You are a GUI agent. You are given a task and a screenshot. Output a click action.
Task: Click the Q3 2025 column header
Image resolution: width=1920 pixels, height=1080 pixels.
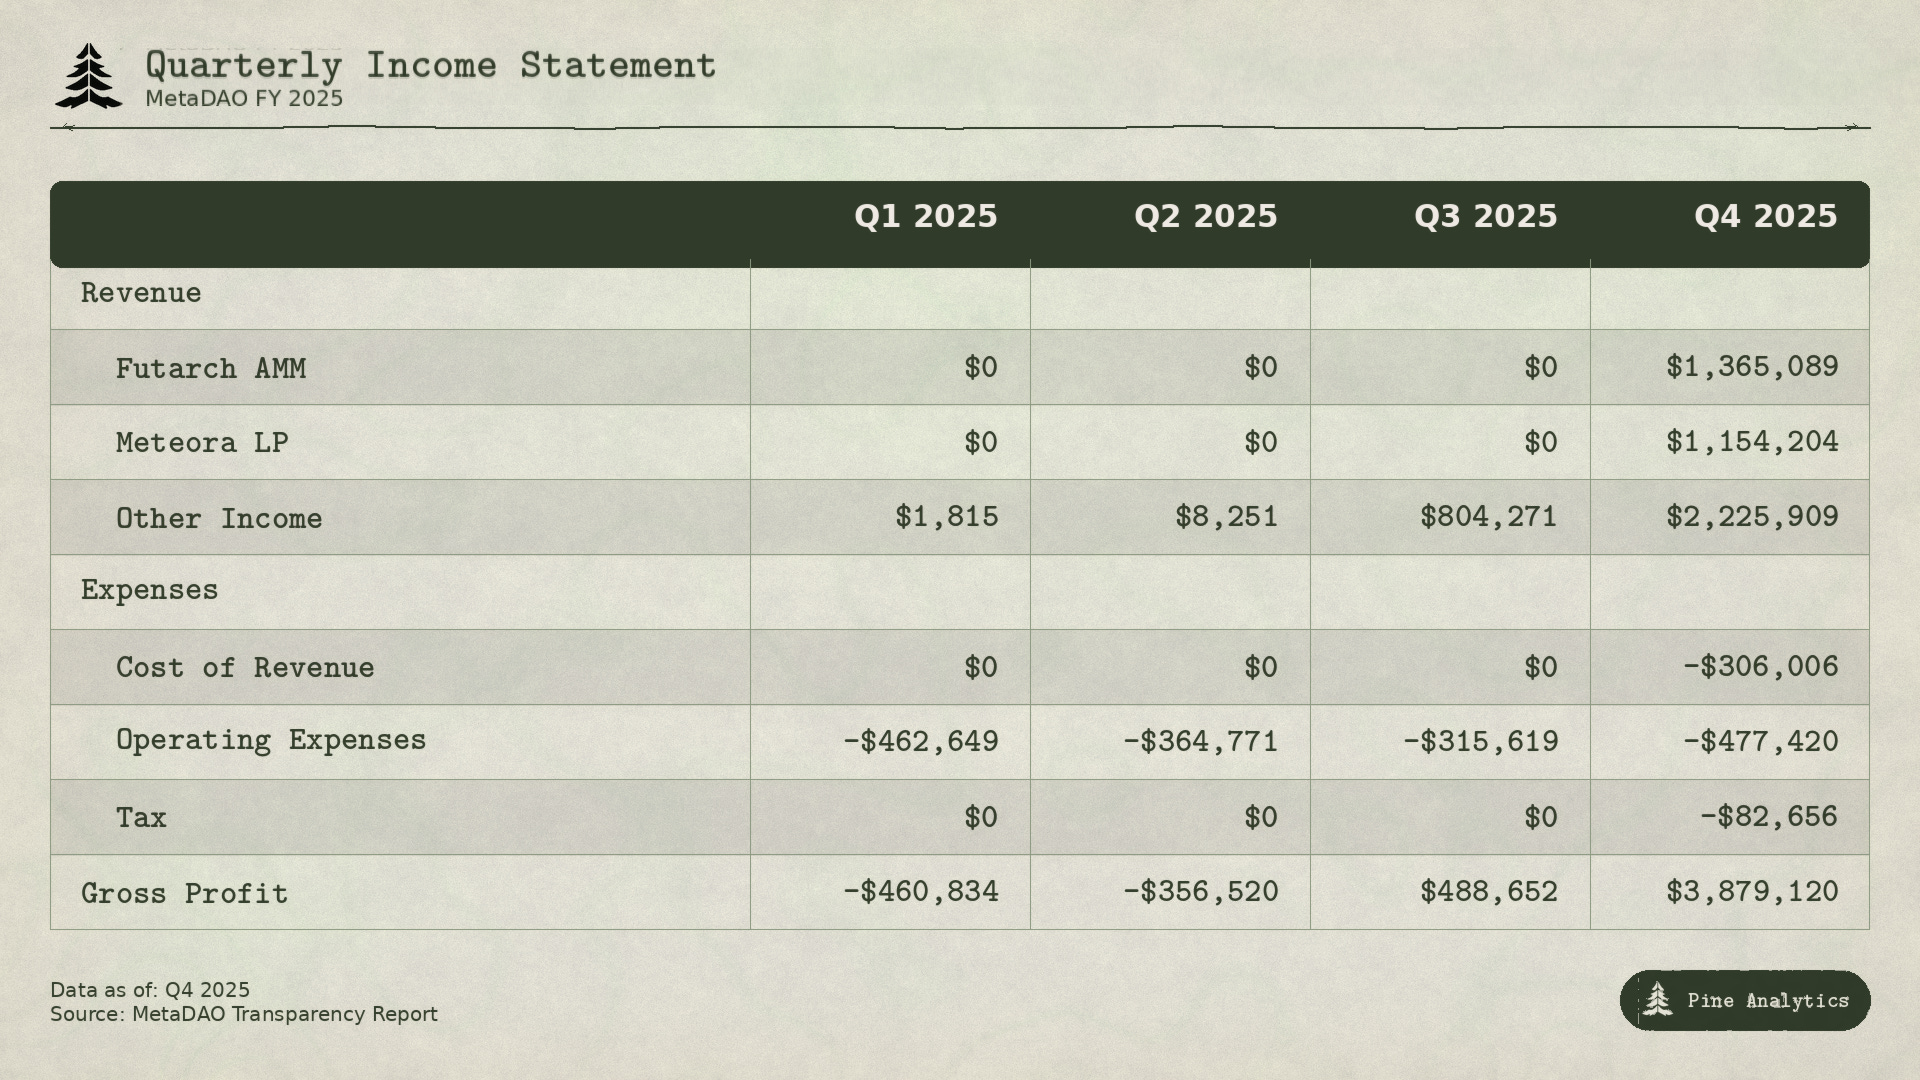[x=1485, y=217]
